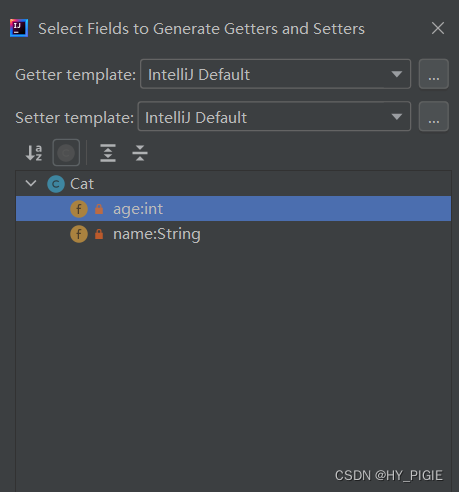Collapse the Cat class tree node
The height and width of the screenshot is (492, 459).
(31, 183)
